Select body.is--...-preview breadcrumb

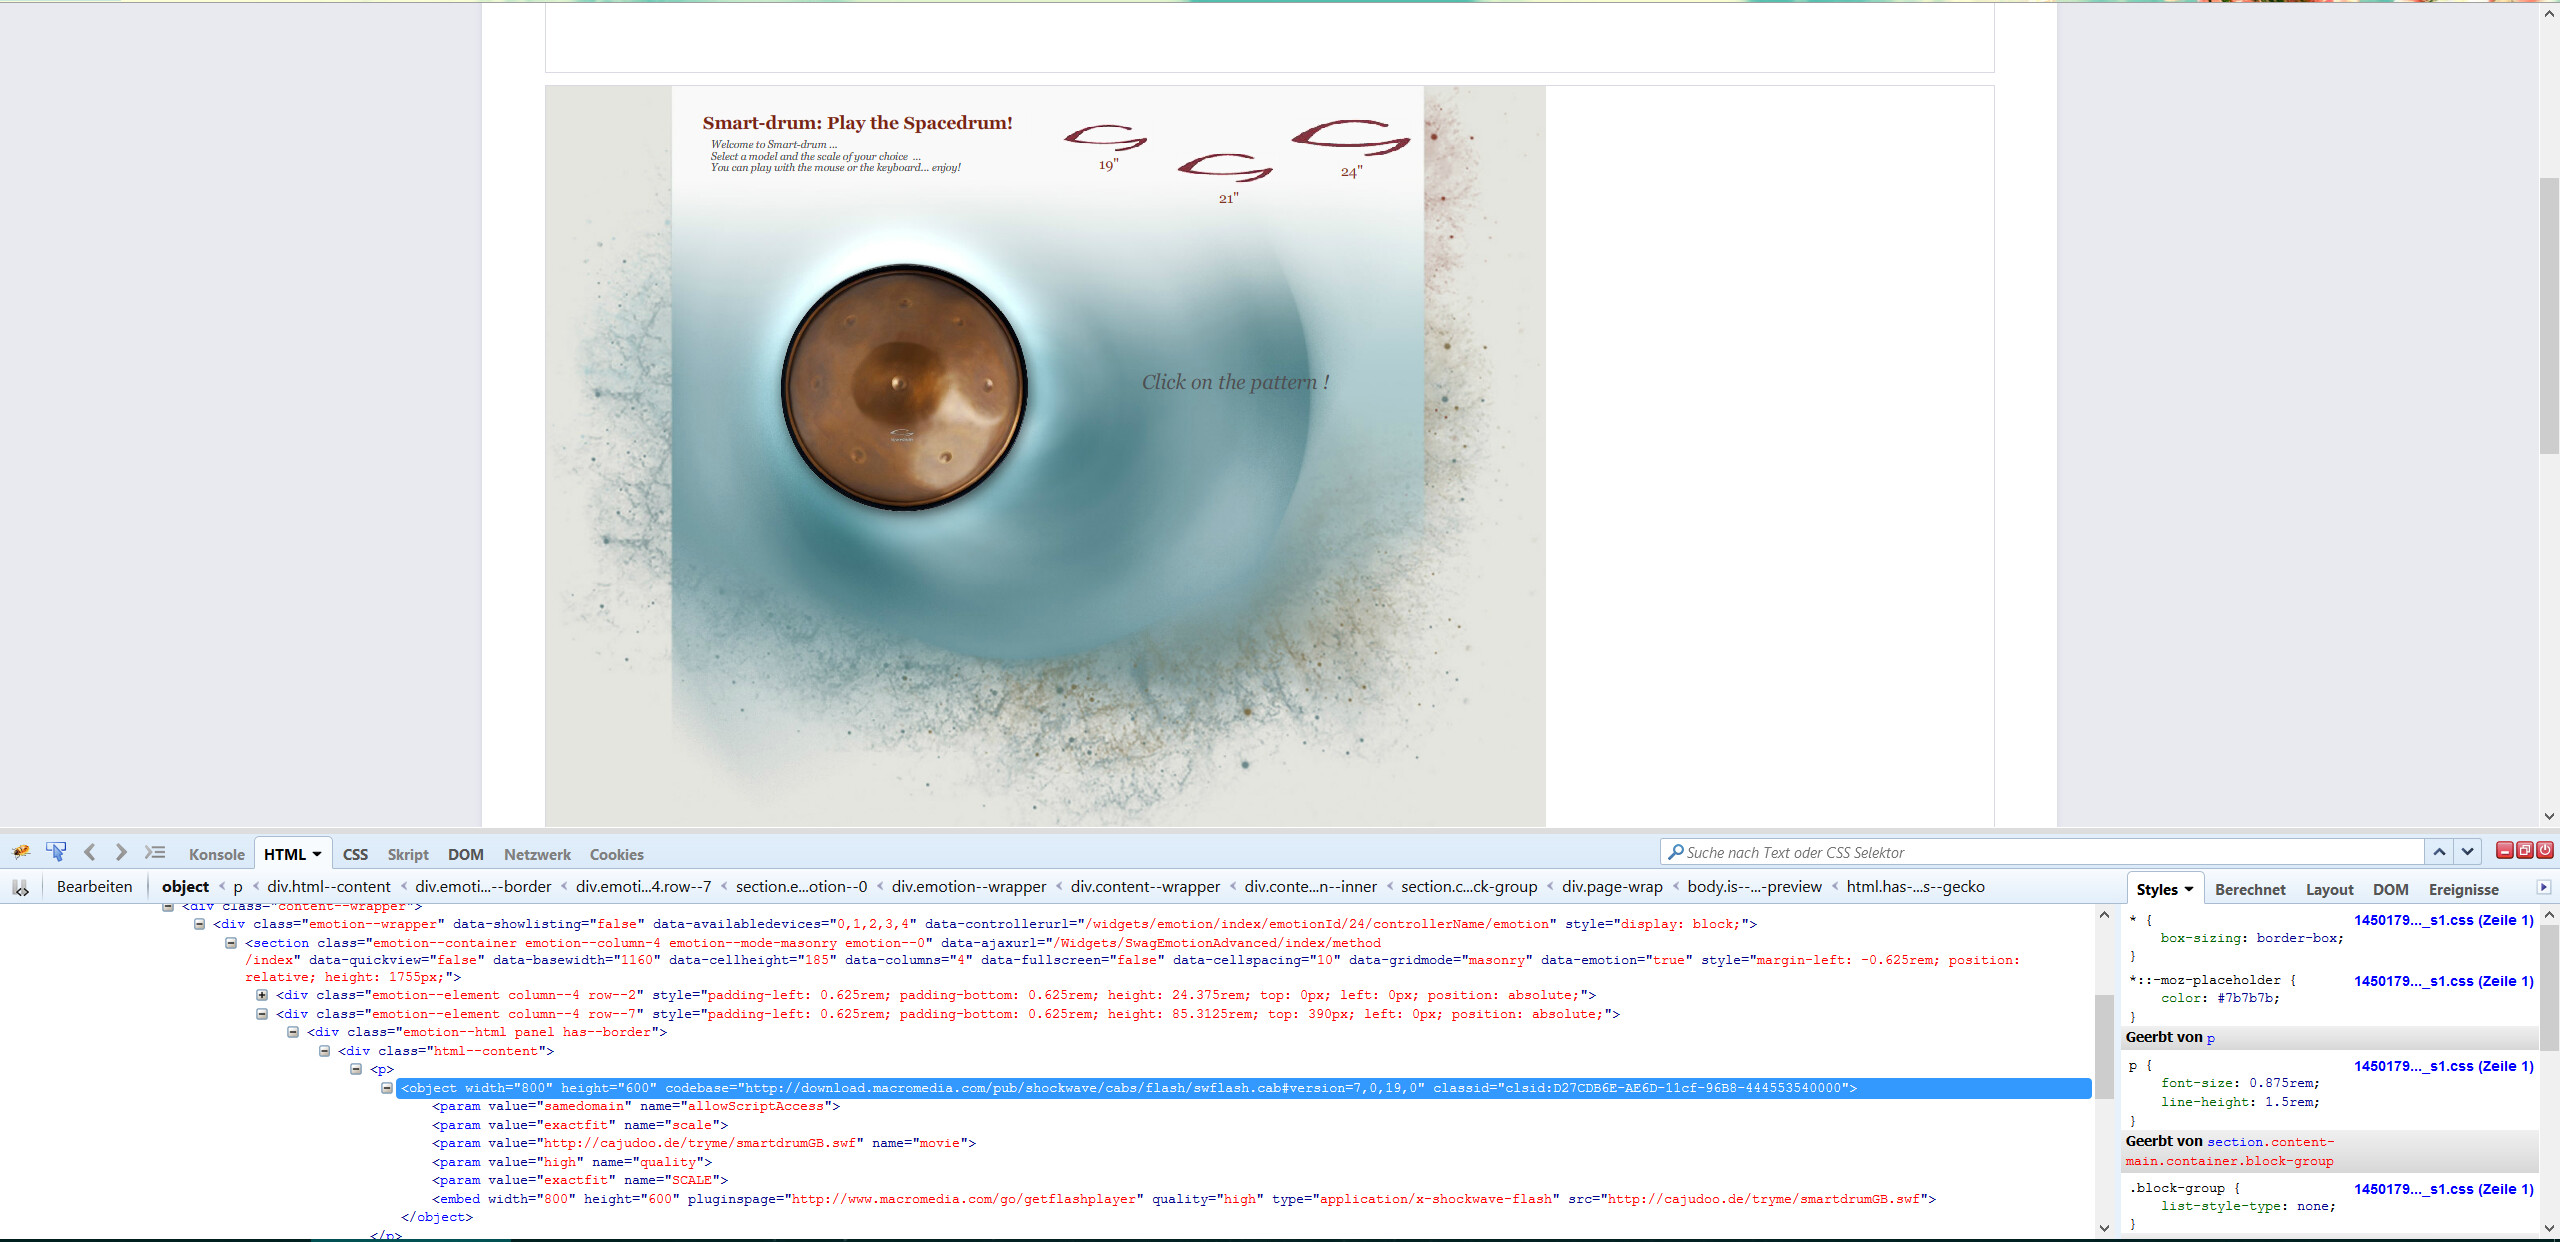tap(1755, 887)
